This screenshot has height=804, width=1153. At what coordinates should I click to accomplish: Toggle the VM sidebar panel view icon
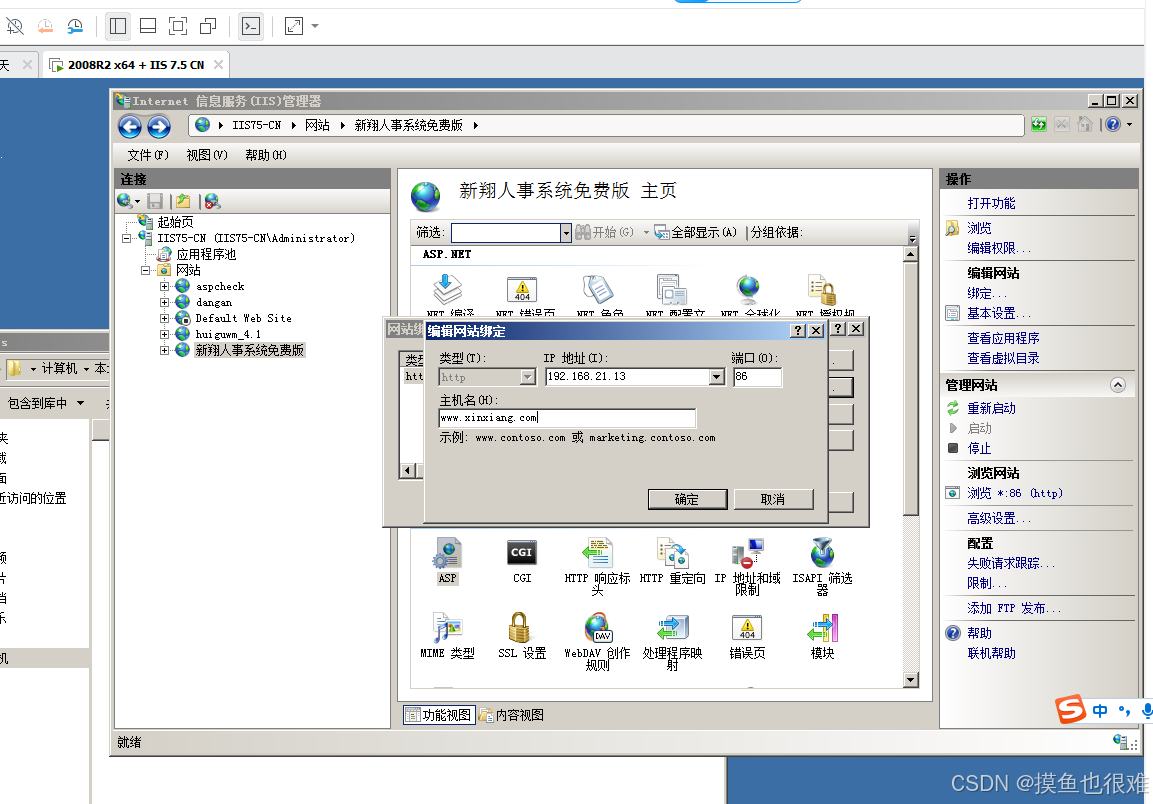(x=118, y=26)
